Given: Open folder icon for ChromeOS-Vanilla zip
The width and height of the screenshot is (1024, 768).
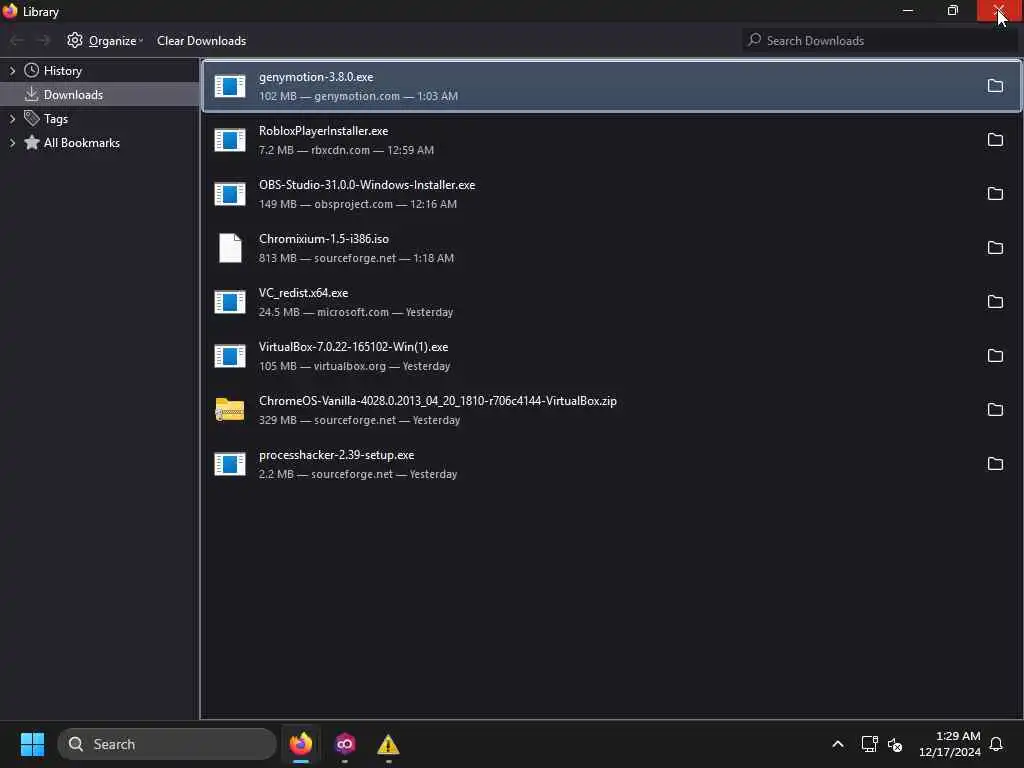Looking at the screenshot, I should pyautogui.click(x=995, y=409).
